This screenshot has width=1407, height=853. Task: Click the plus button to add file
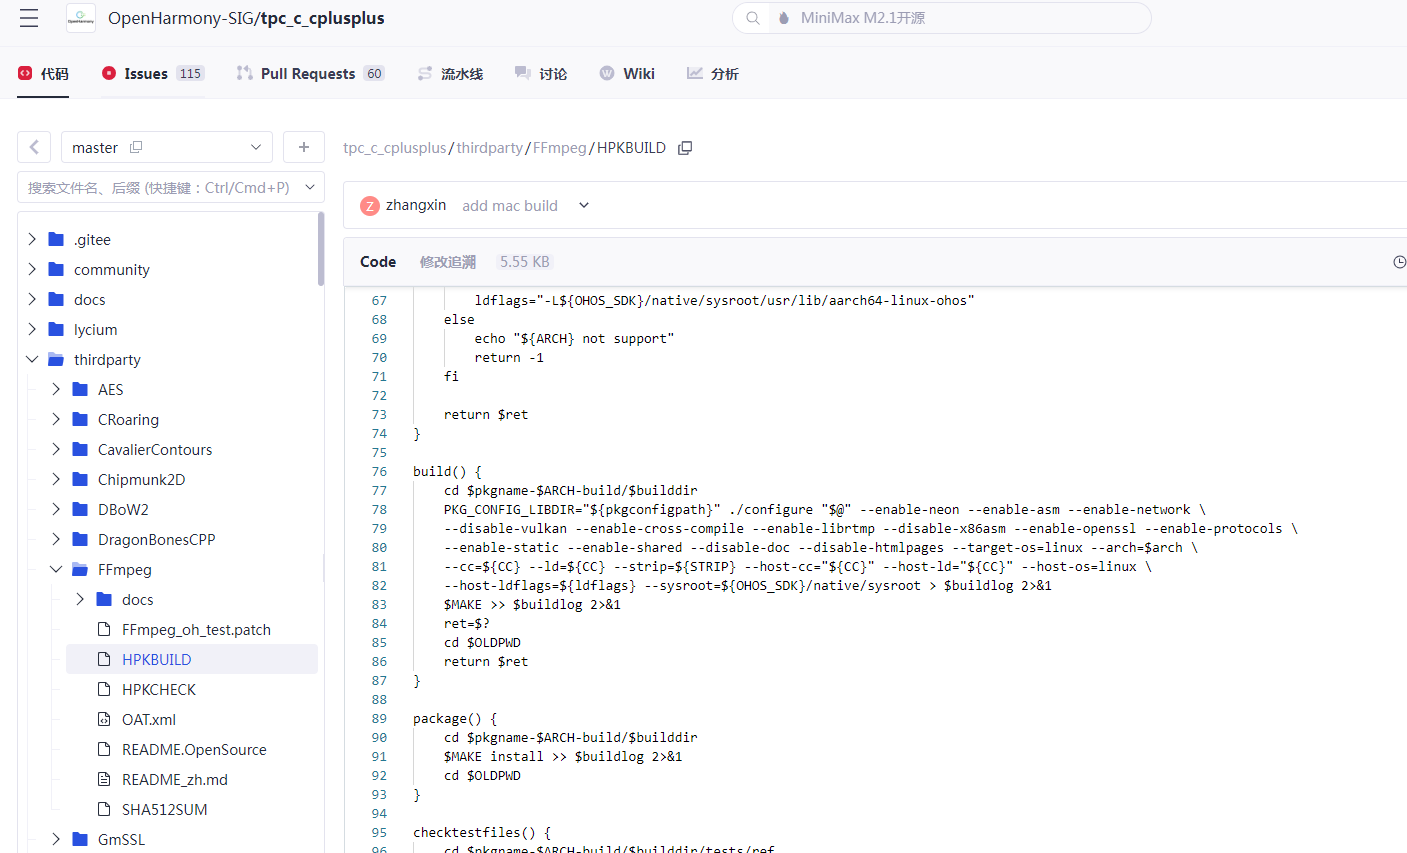(304, 147)
